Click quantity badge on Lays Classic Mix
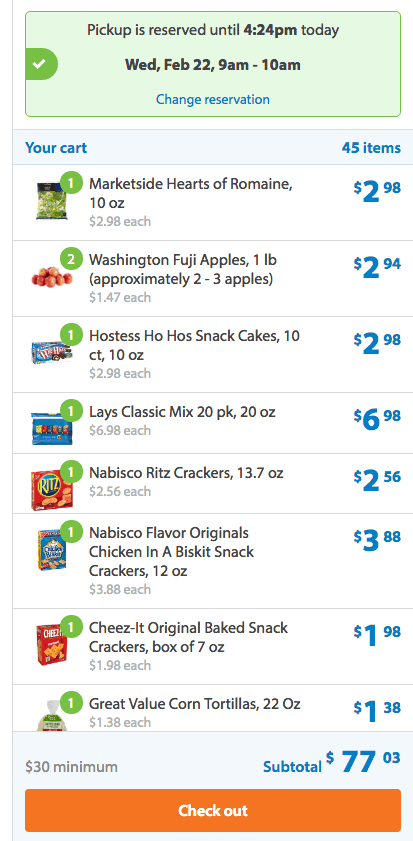 click(x=71, y=411)
